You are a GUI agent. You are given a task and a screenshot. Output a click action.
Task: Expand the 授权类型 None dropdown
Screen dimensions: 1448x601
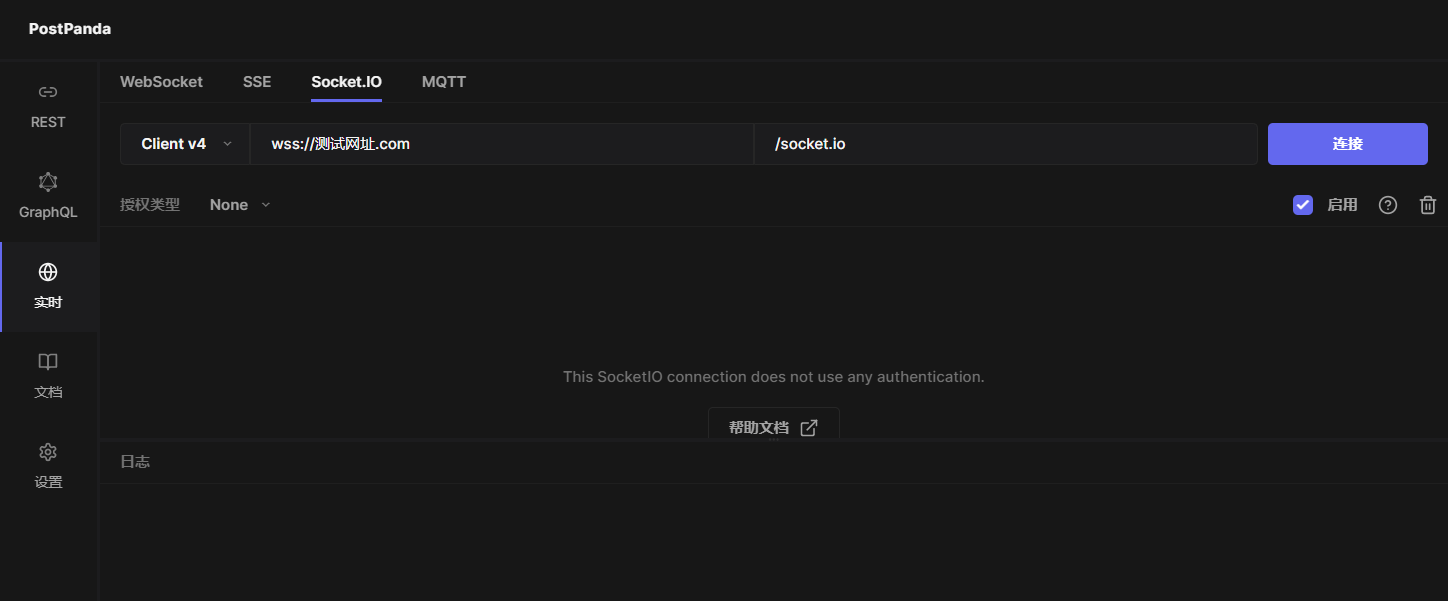[x=240, y=204]
